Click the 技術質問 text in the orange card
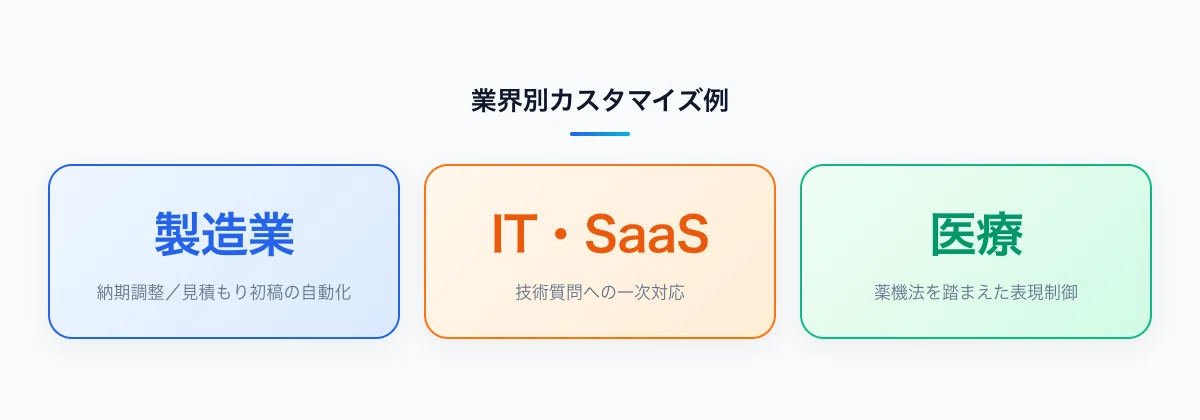 coord(549,294)
